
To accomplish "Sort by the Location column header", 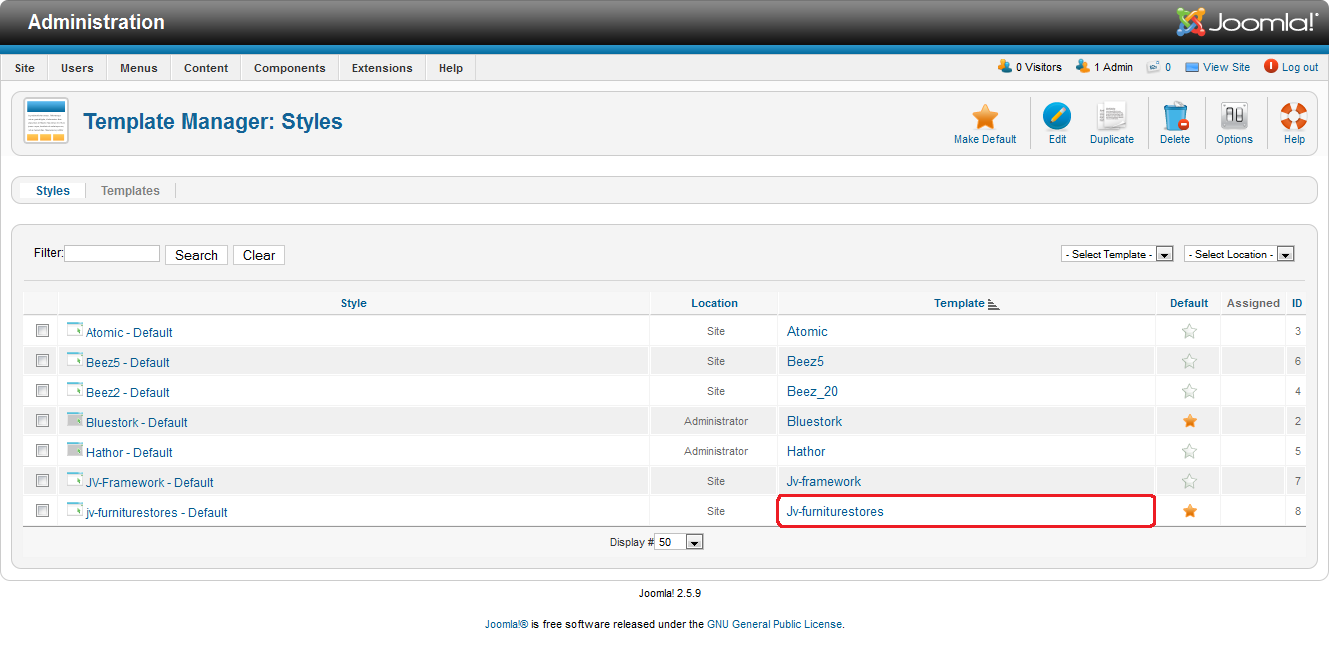I will [714, 303].
